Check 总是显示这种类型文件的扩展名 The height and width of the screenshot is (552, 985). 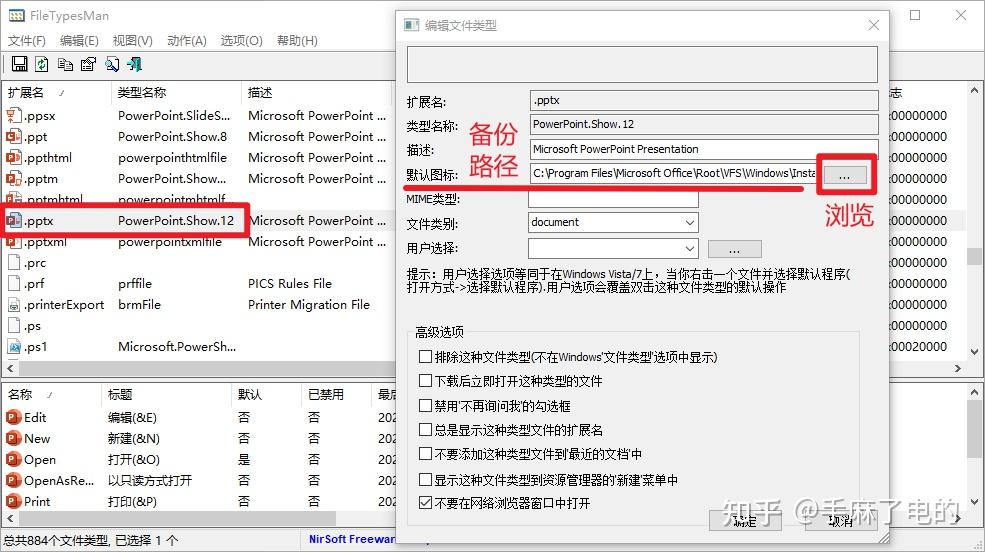[425, 430]
